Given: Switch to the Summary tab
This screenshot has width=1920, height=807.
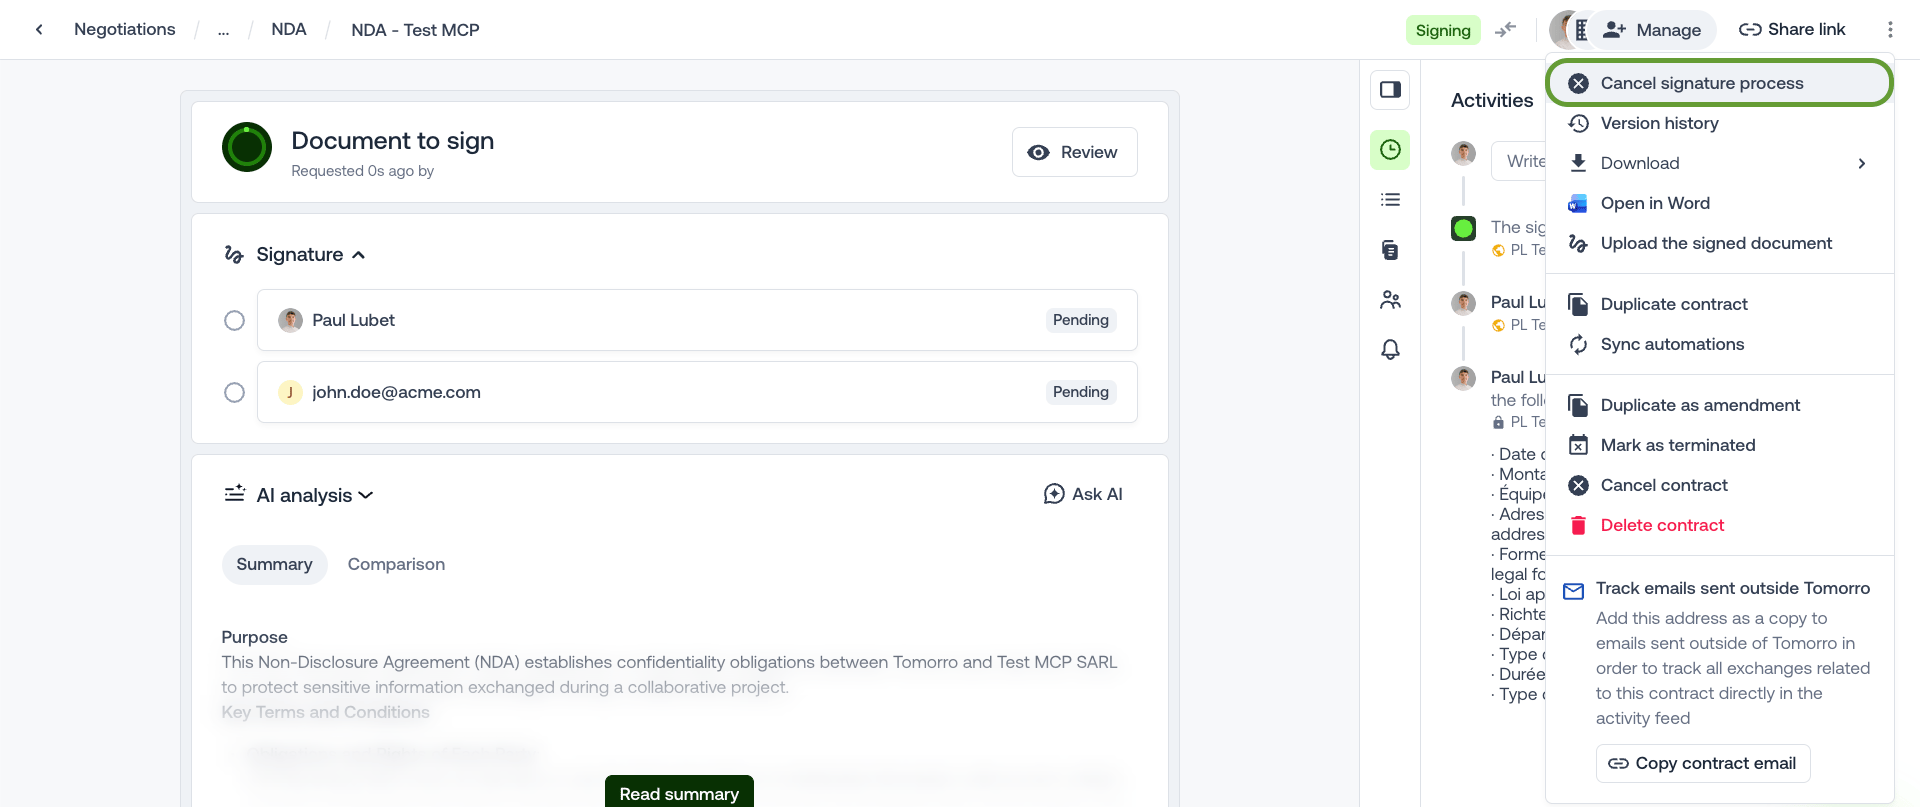Looking at the screenshot, I should 274,565.
